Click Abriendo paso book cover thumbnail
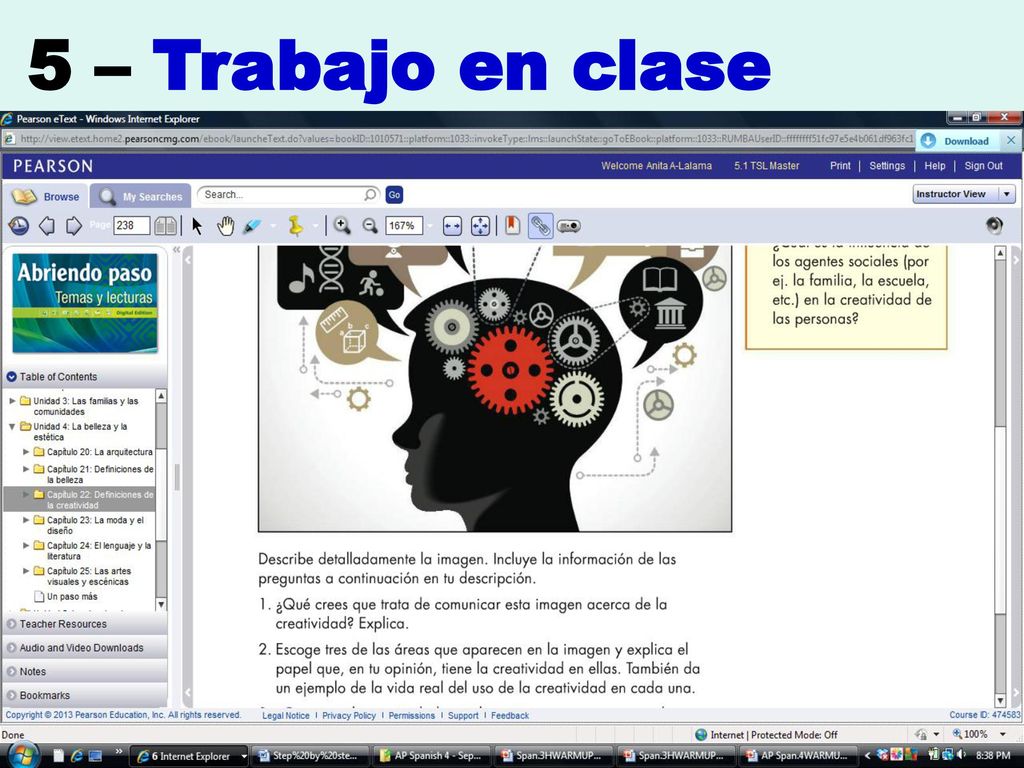 pyautogui.click(x=85, y=303)
